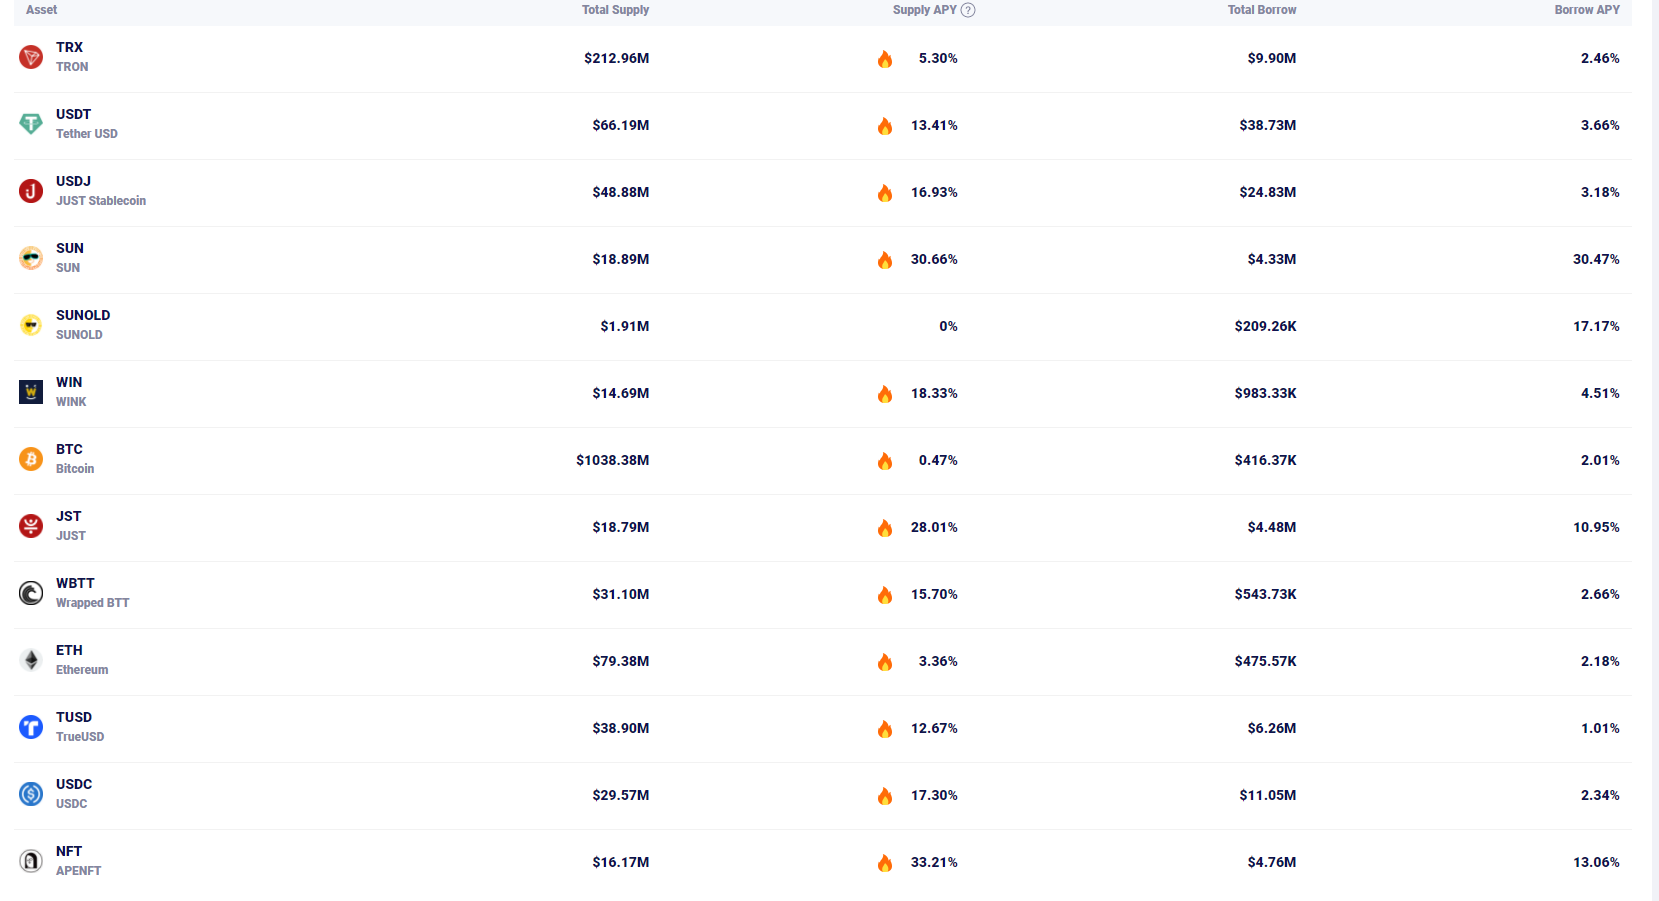Click the Asset column header
The width and height of the screenshot is (1659, 901).
click(x=41, y=10)
